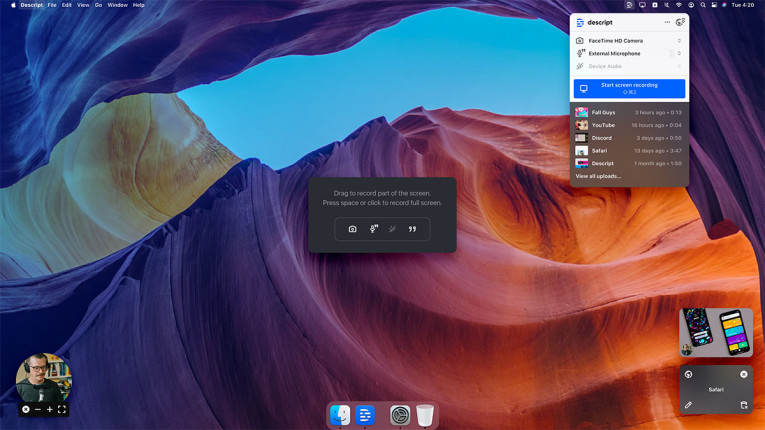The width and height of the screenshot is (765, 430).
Task: Open Descript from the Dock
Action: [365, 415]
